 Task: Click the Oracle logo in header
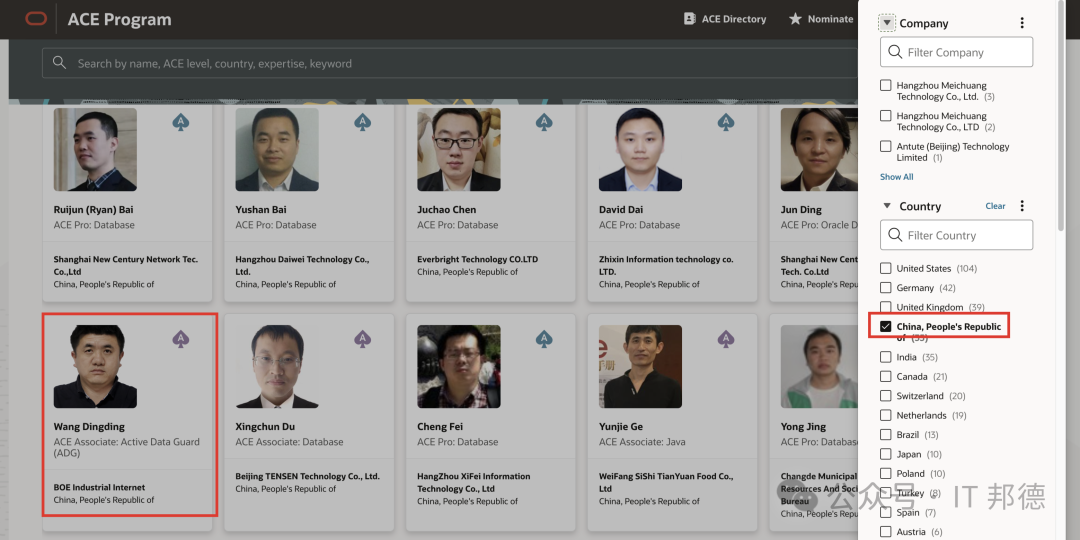pyautogui.click(x=36, y=19)
